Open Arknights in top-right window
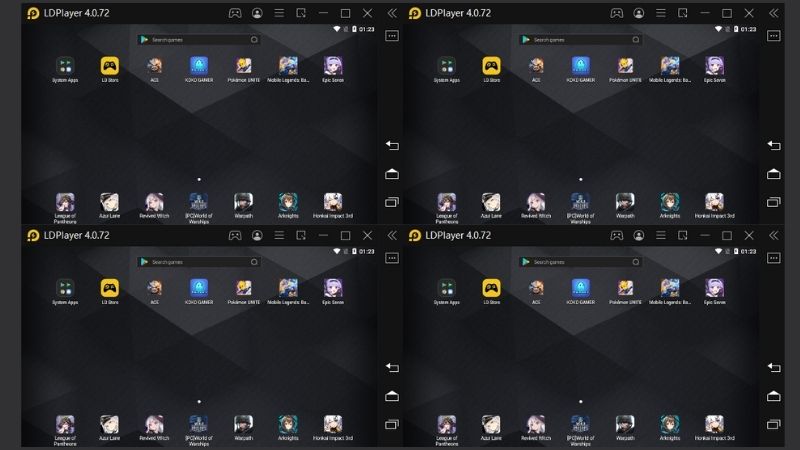 [x=670, y=202]
